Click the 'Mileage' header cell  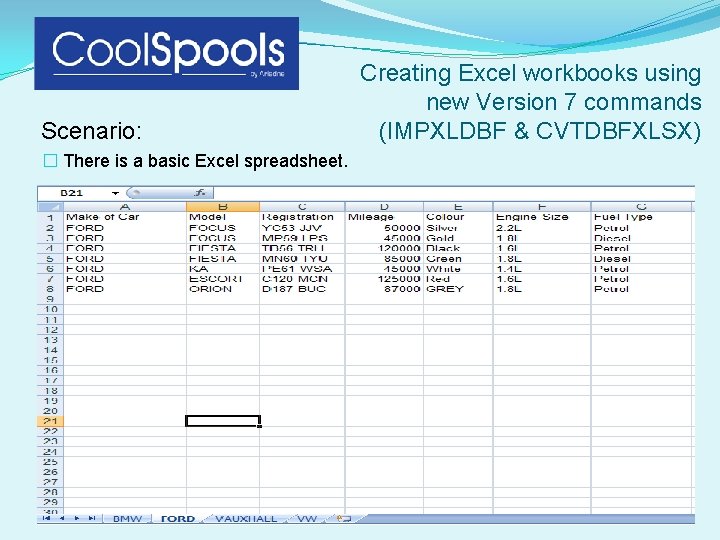pos(384,217)
